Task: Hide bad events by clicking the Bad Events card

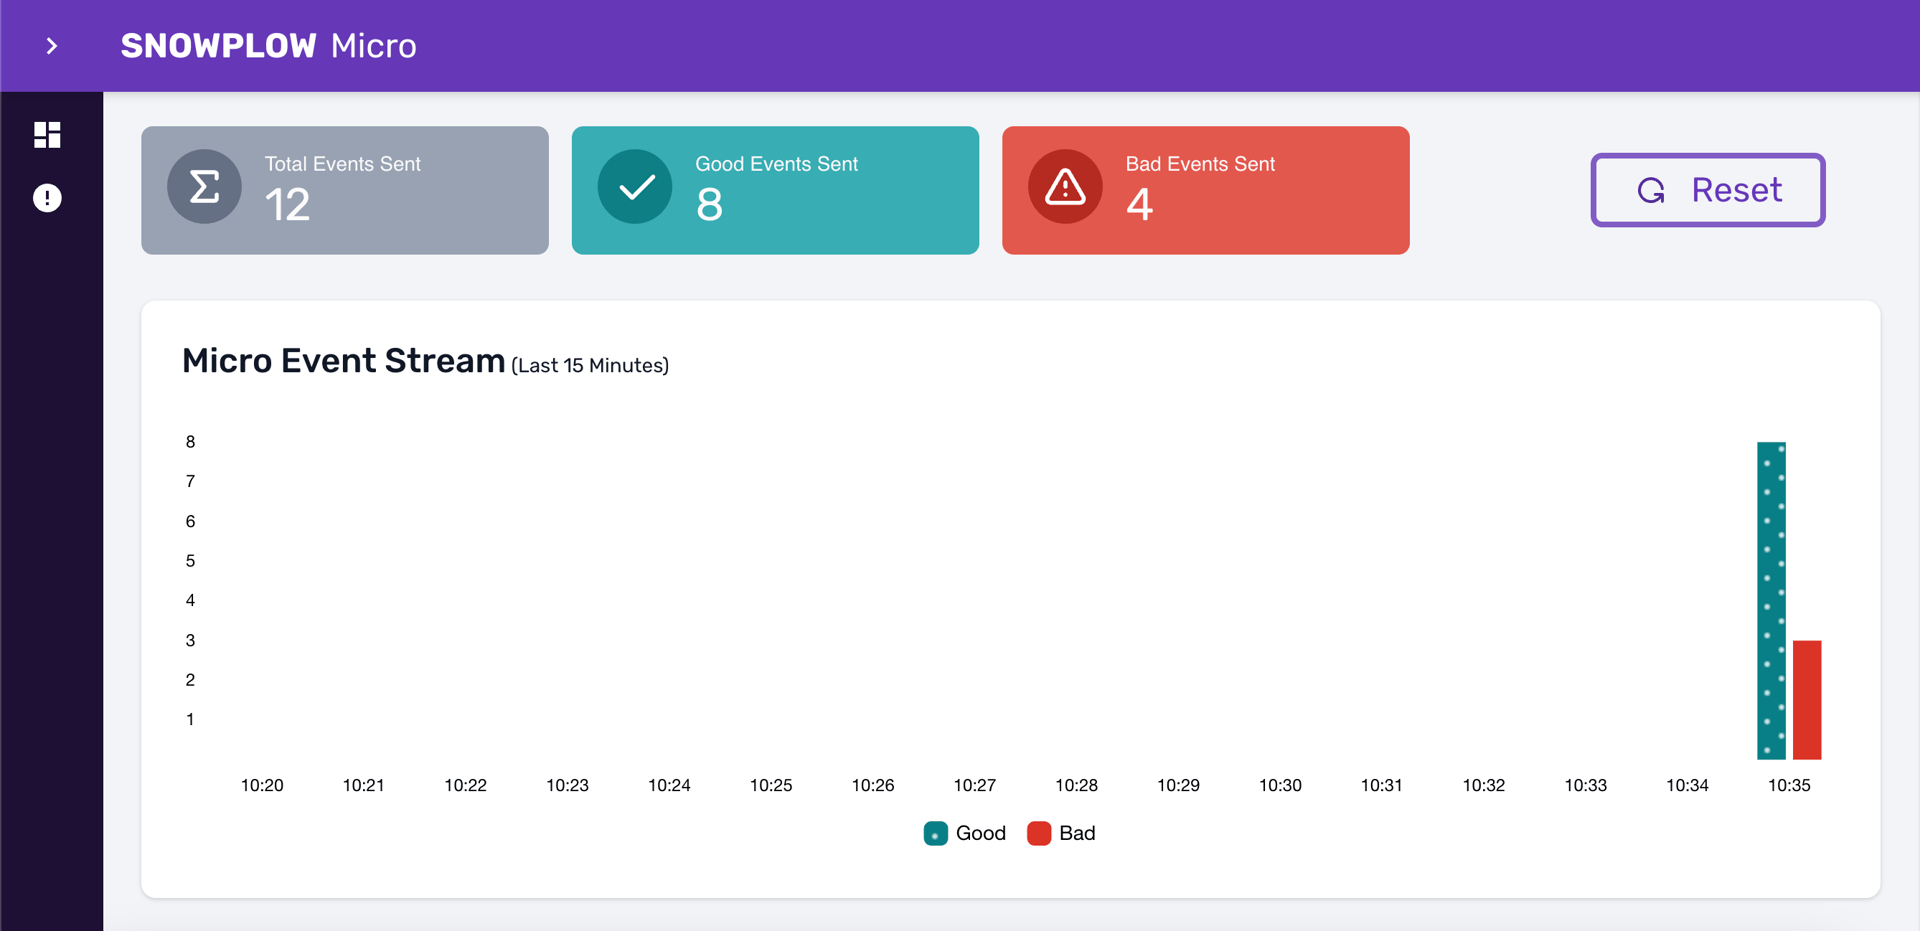Action: [1205, 190]
